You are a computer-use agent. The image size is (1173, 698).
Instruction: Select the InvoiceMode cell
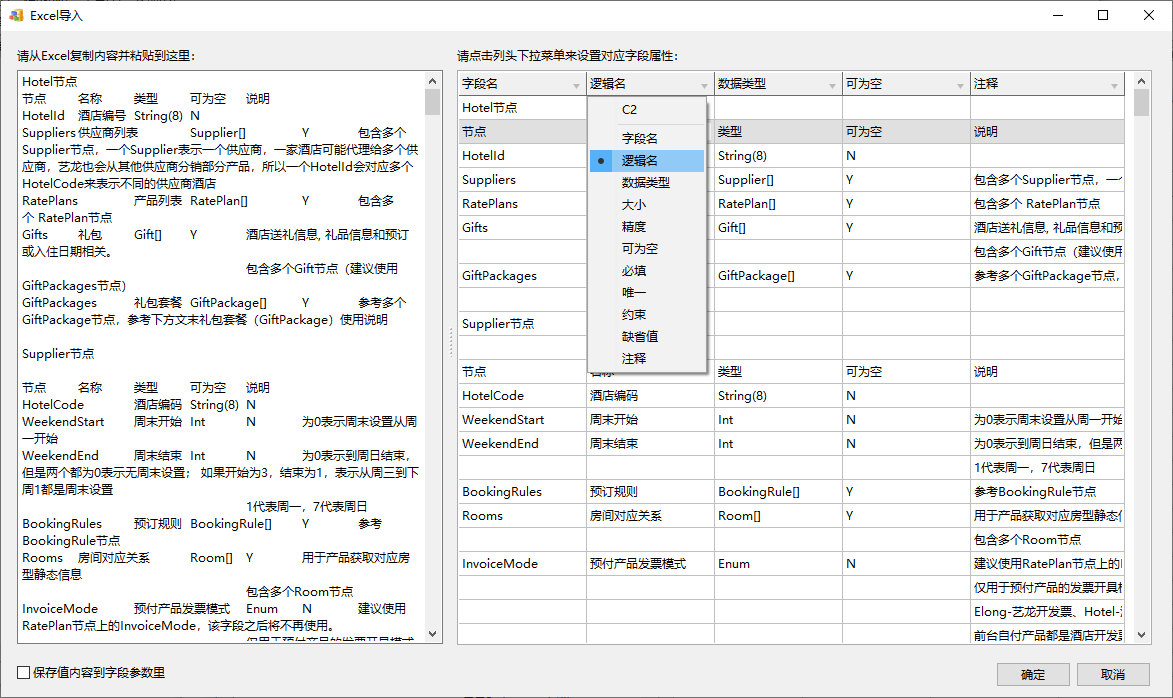coord(522,563)
